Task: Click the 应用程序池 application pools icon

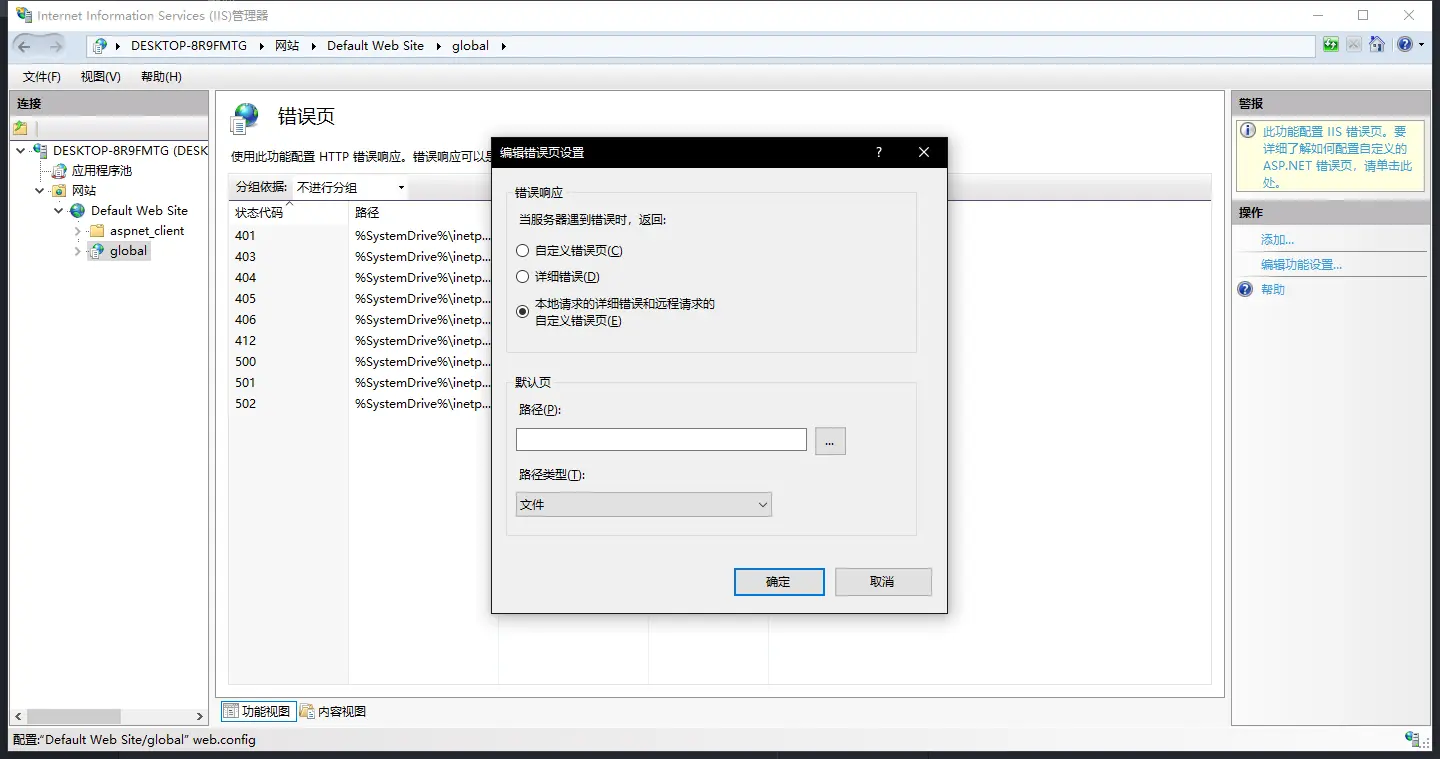Action: click(59, 171)
